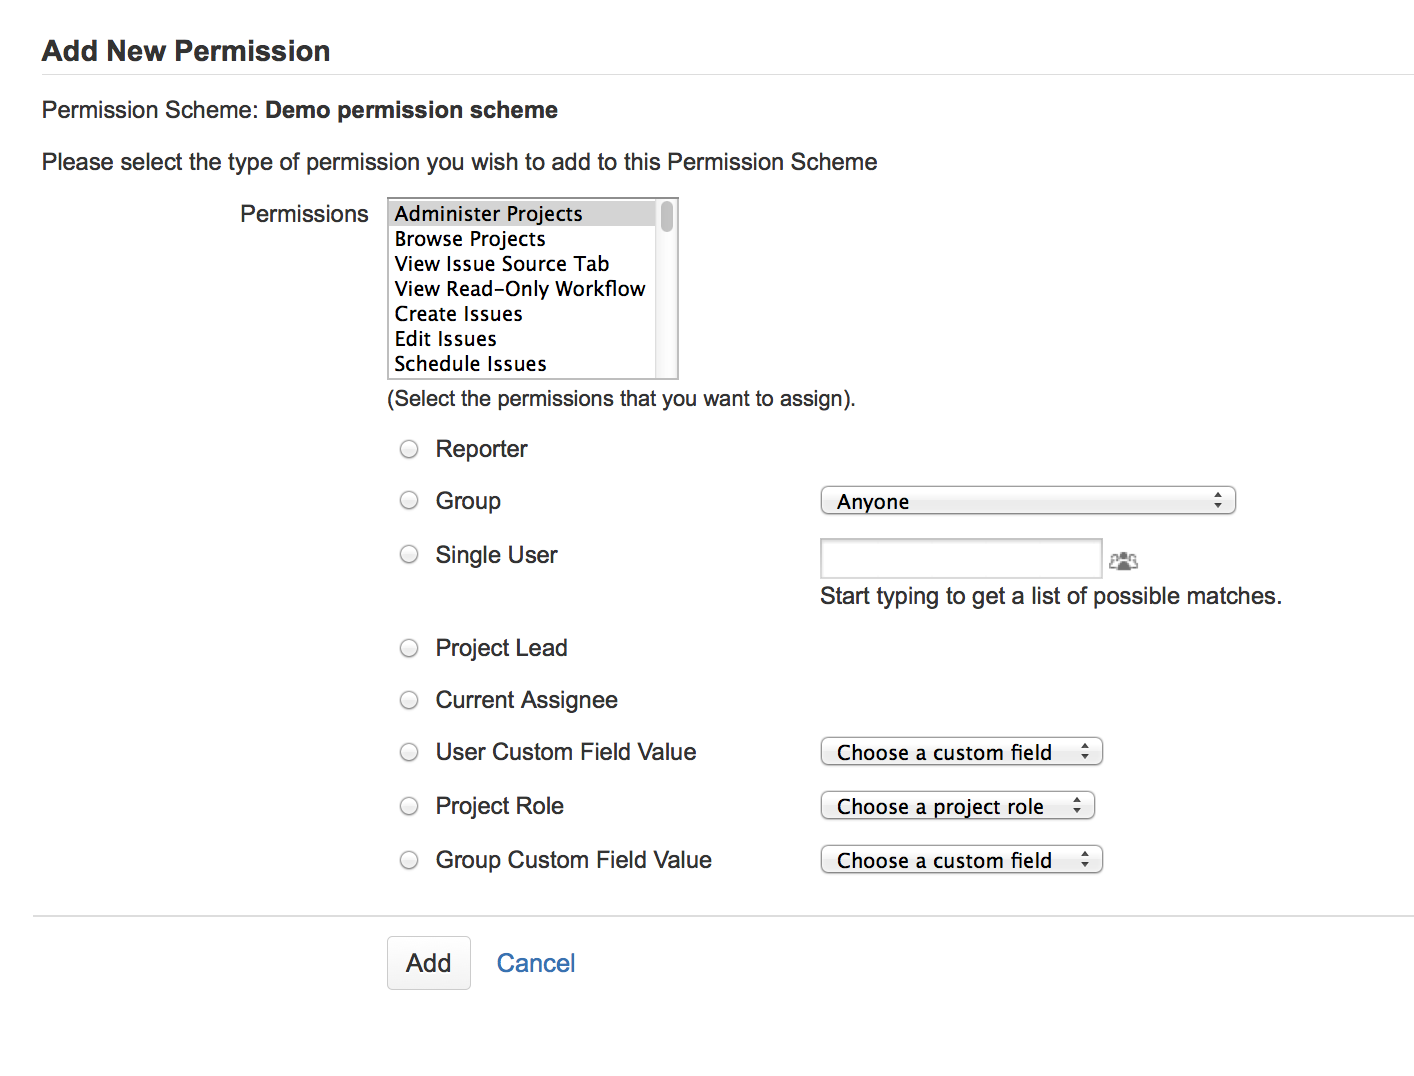Expand the User Custom Field Value dropdown
The width and height of the screenshot is (1414, 1076).
(961, 752)
